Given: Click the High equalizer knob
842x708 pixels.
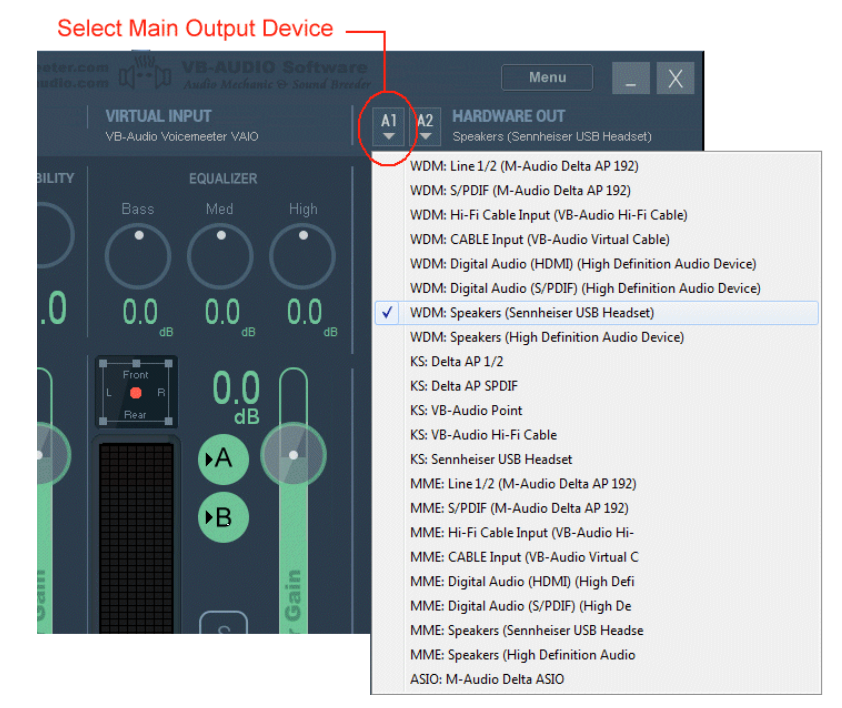Looking at the screenshot, I should [x=302, y=256].
